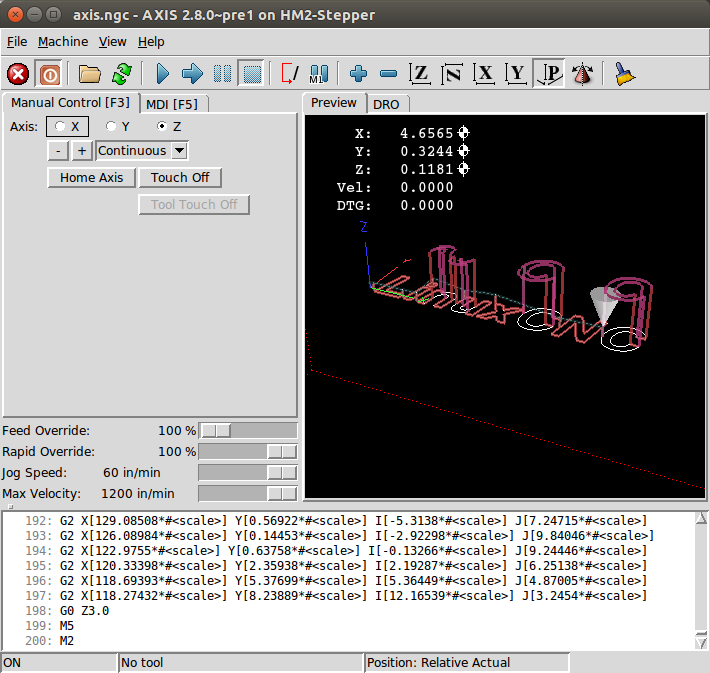The width and height of the screenshot is (710, 673).
Task: Select perspective view P icon
Action: (548, 74)
